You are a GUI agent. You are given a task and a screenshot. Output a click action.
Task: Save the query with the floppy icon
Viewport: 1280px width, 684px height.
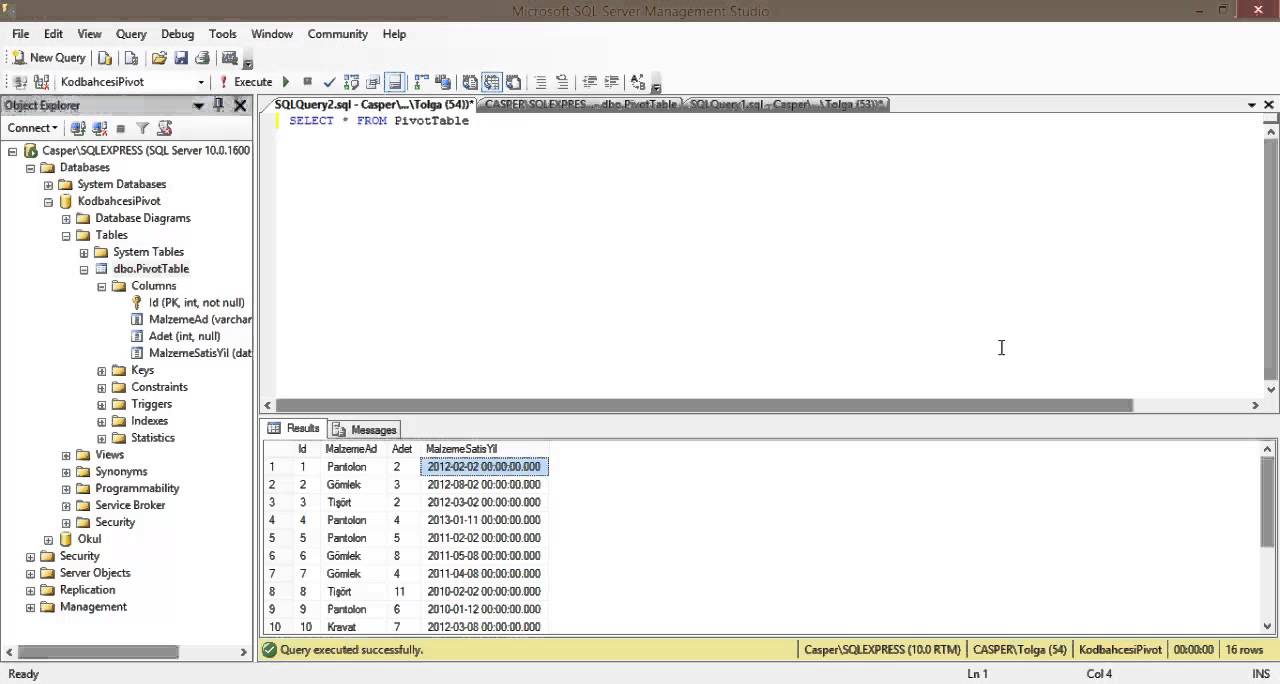coord(181,58)
